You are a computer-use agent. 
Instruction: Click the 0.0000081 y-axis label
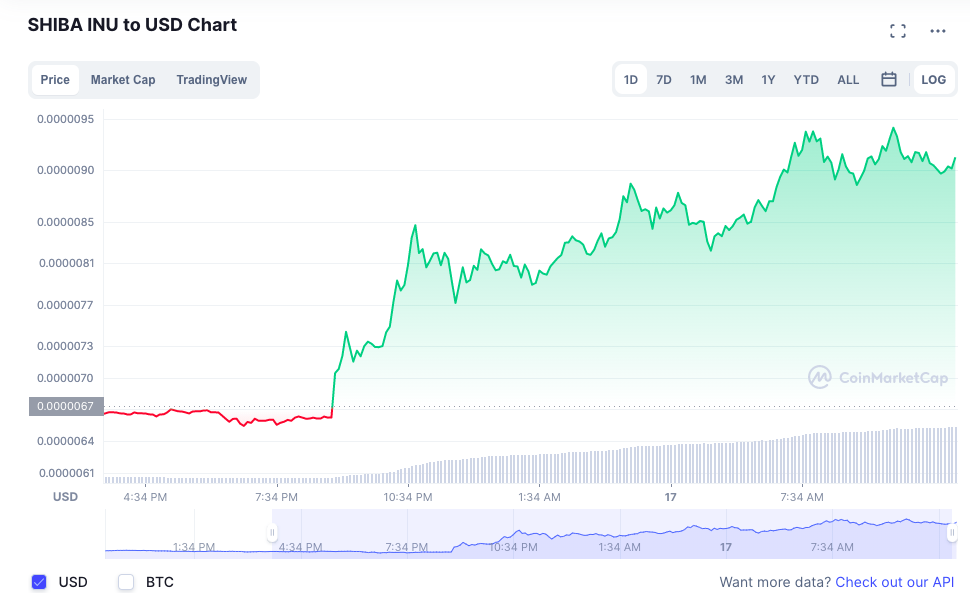66,264
